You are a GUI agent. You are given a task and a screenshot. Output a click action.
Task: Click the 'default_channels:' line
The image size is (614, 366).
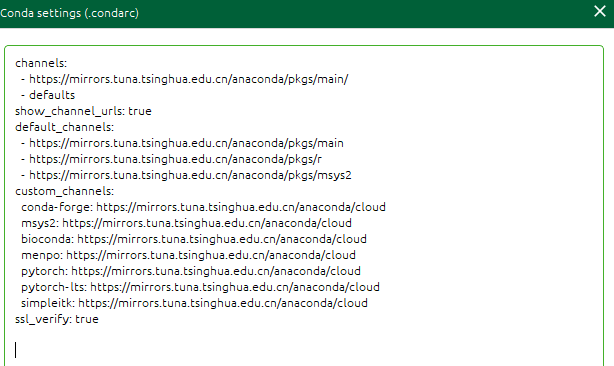(x=65, y=127)
